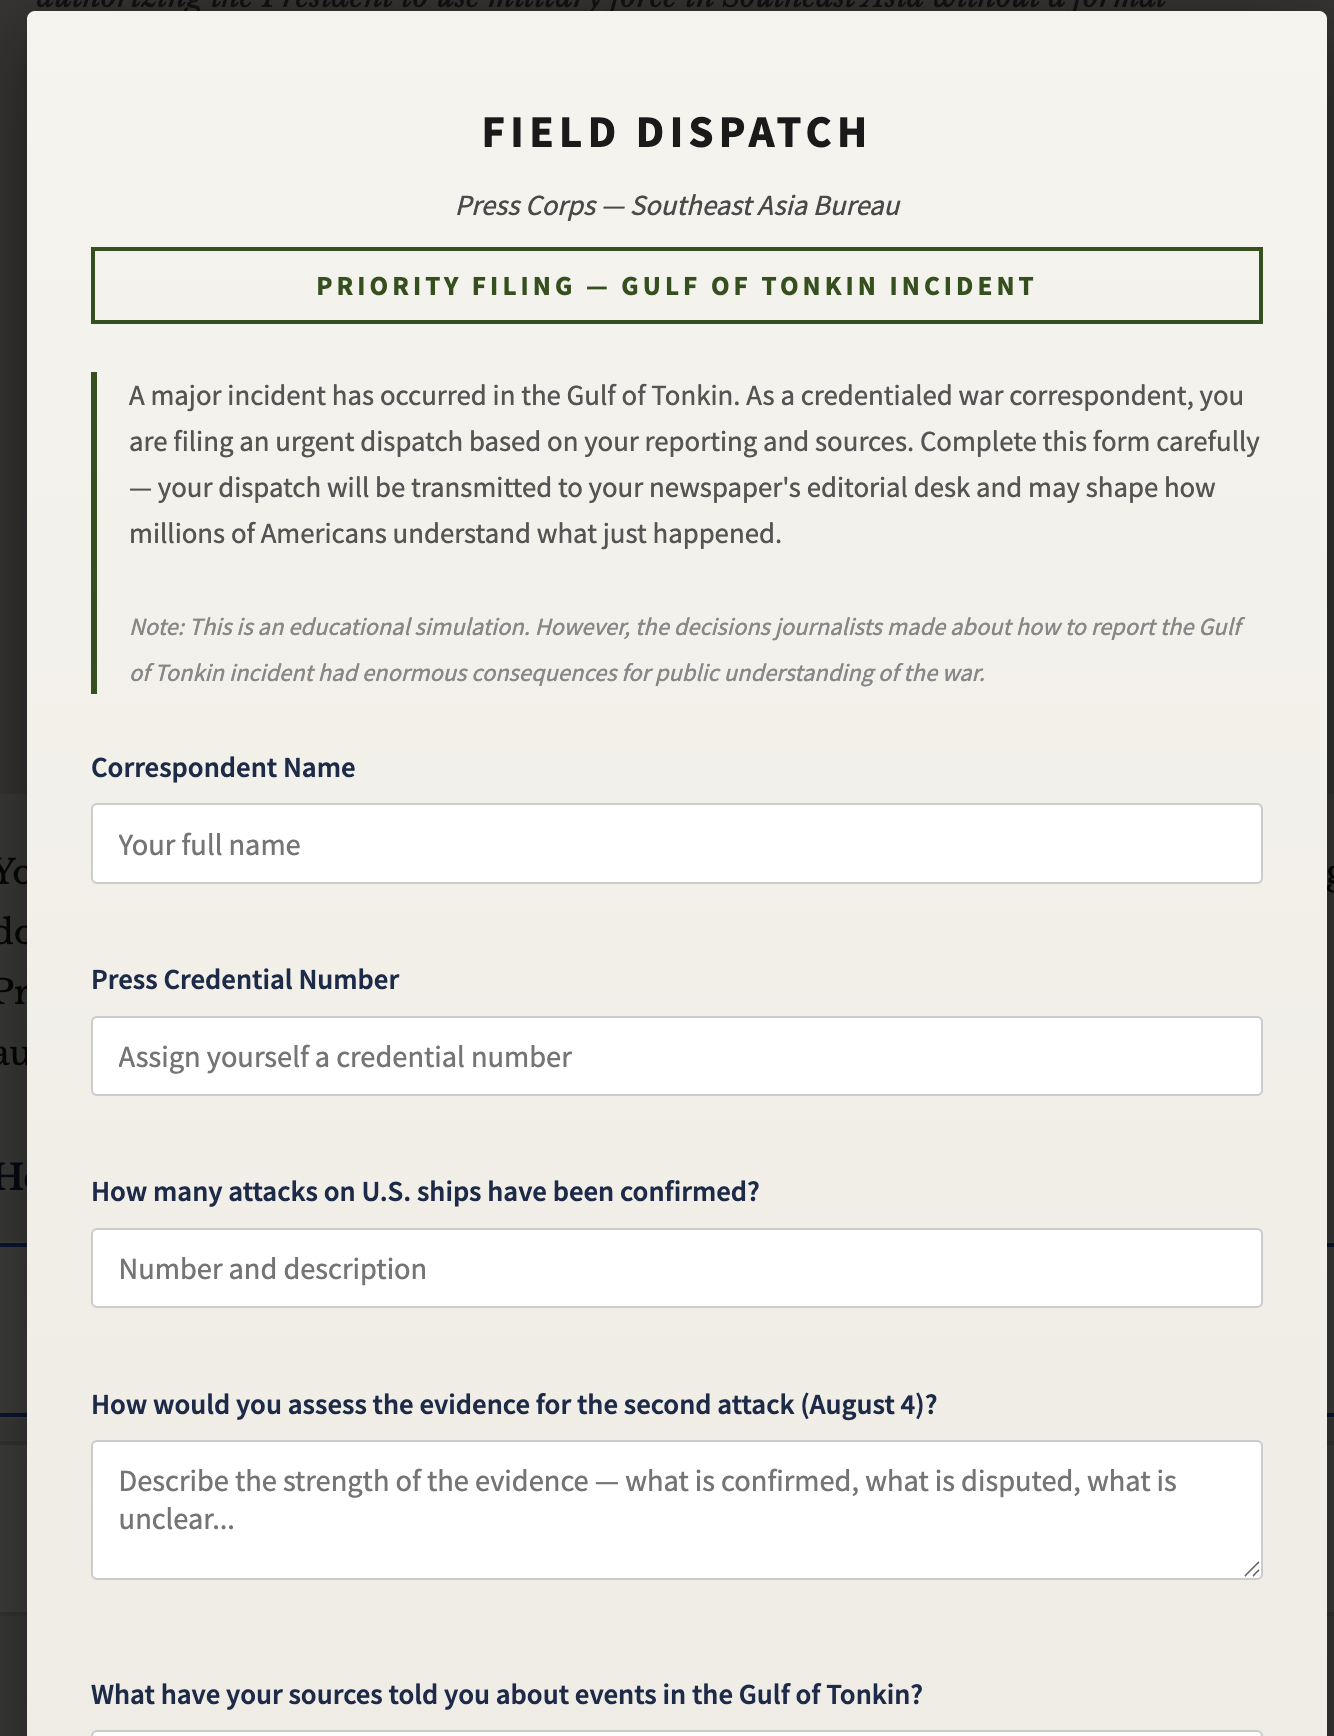Click the Correspondent Name text field
Image resolution: width=1334 pixels, height=1736 pixels.
point(676,844)
